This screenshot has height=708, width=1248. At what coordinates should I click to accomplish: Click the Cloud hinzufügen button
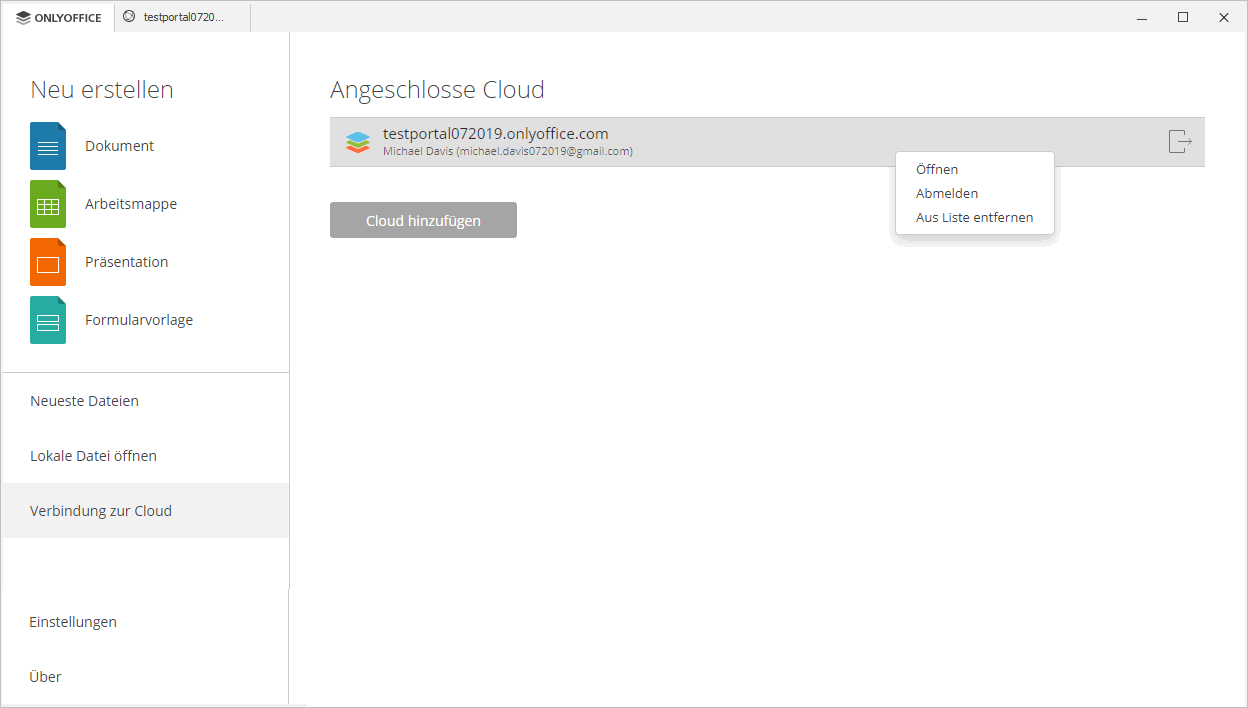(x=423, y=220)
